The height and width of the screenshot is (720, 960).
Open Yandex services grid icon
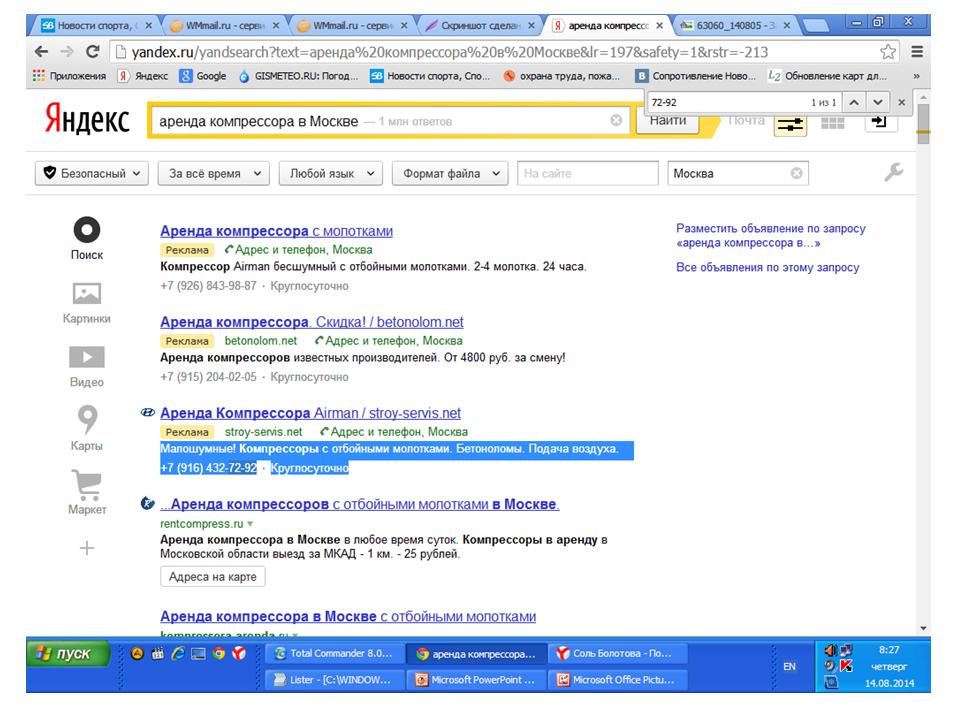(x=833, y=124)
